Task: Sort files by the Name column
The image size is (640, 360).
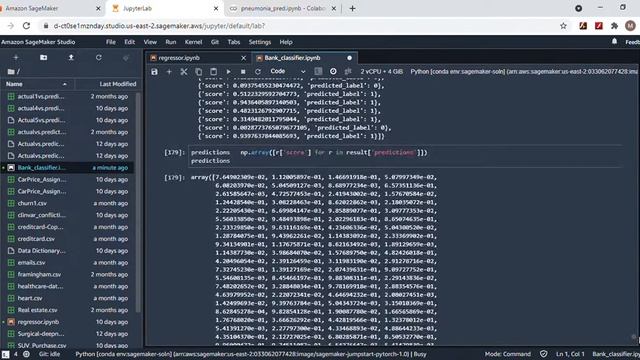Action: point(37,84)
